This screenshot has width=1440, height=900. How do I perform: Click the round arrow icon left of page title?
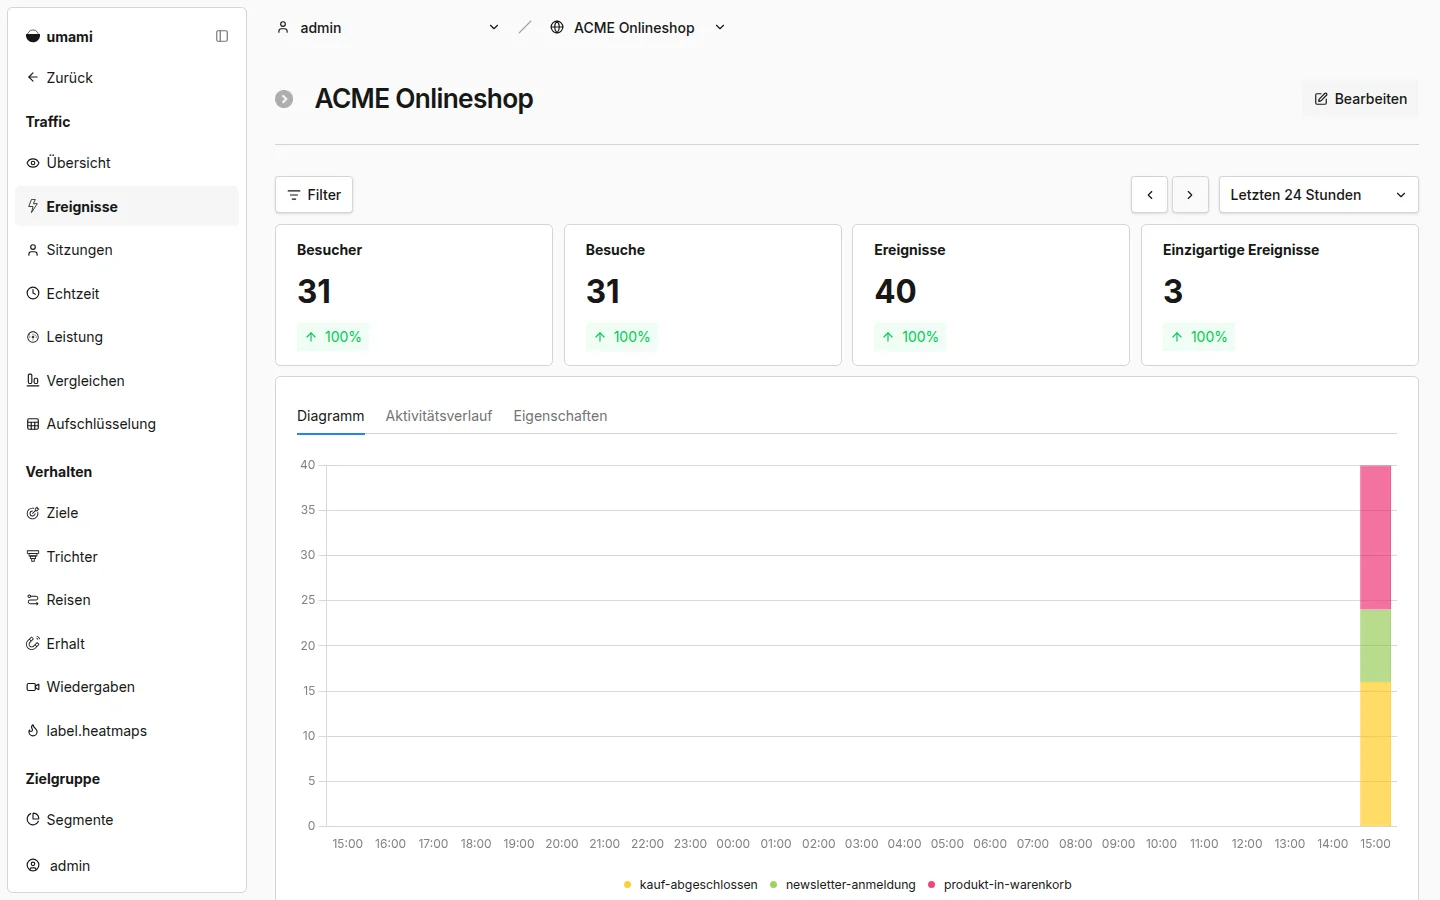[x=284, y=99]
